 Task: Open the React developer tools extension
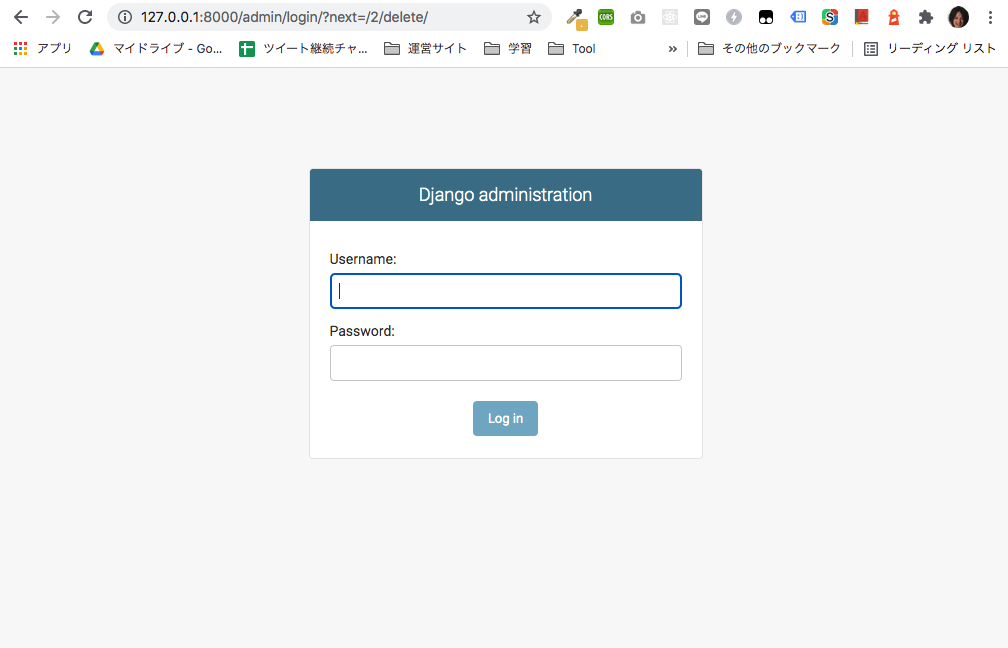(670, 17)
